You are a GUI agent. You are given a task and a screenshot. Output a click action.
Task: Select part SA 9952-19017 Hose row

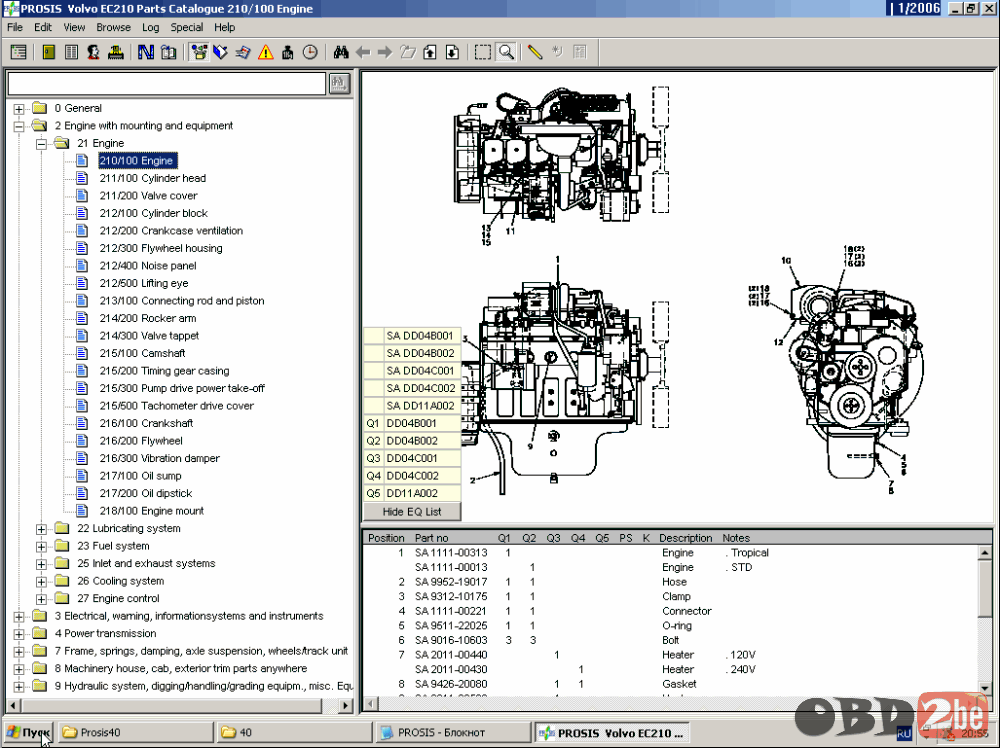pyautogui.click(x=670, y=582)
